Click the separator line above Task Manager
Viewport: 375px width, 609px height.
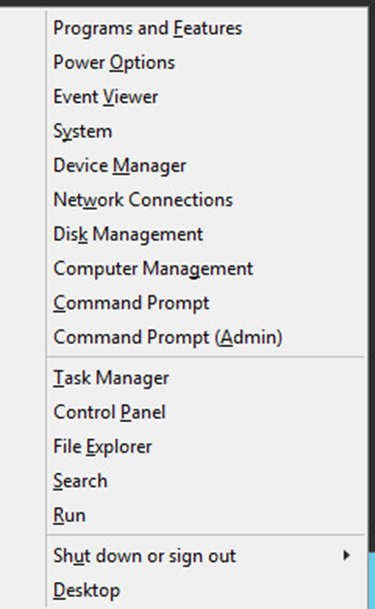(206, 356)
